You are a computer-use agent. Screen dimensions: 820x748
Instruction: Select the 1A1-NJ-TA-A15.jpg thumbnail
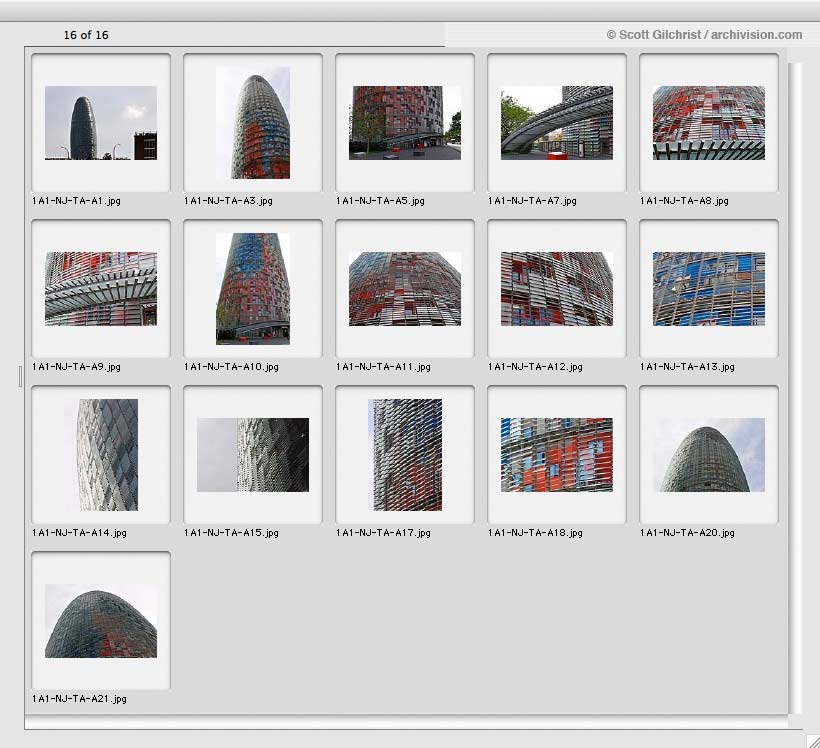[253, 455]
